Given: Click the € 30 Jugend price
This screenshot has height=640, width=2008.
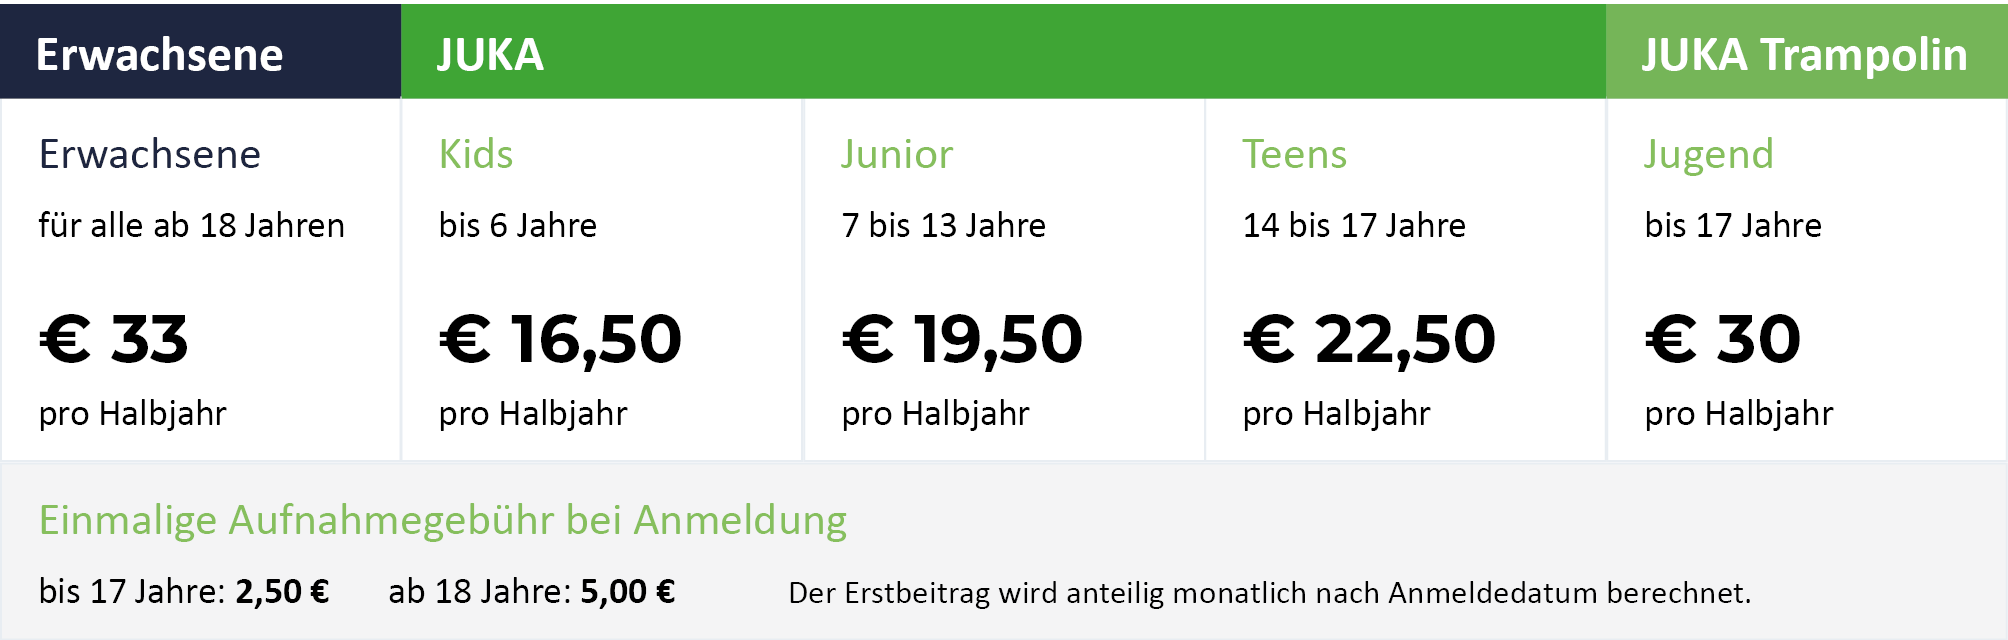Looking at the screenshot, I should (1722, 339).
